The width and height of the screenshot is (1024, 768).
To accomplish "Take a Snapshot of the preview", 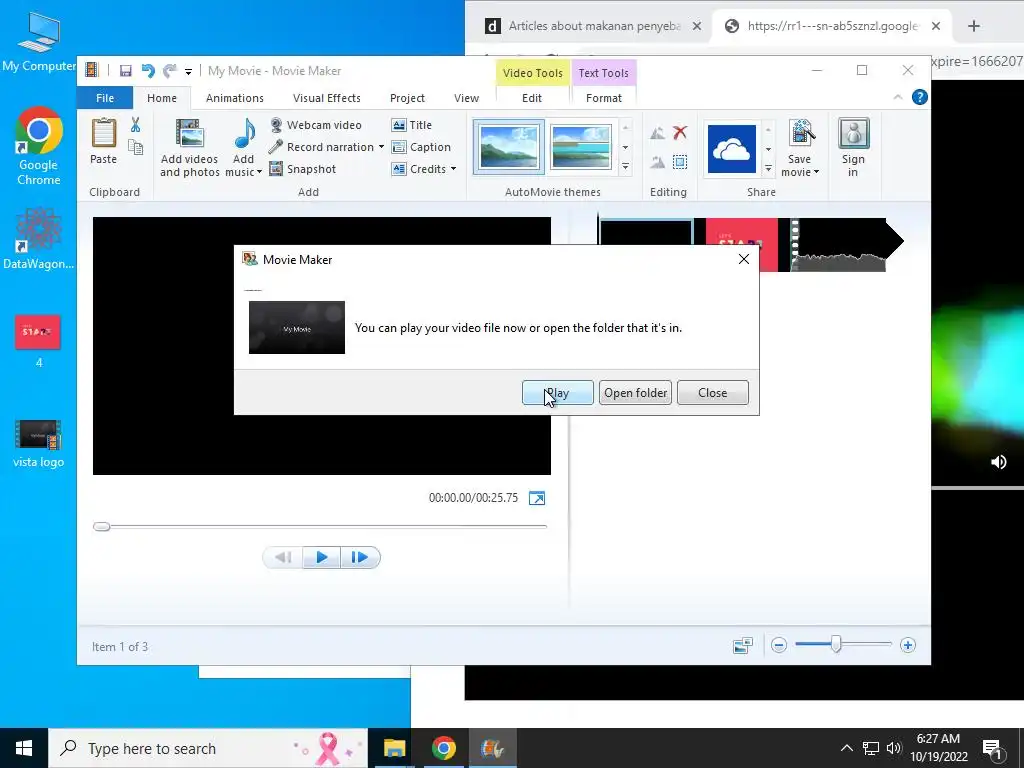I will pyautogui.click(x=303, y=169).
